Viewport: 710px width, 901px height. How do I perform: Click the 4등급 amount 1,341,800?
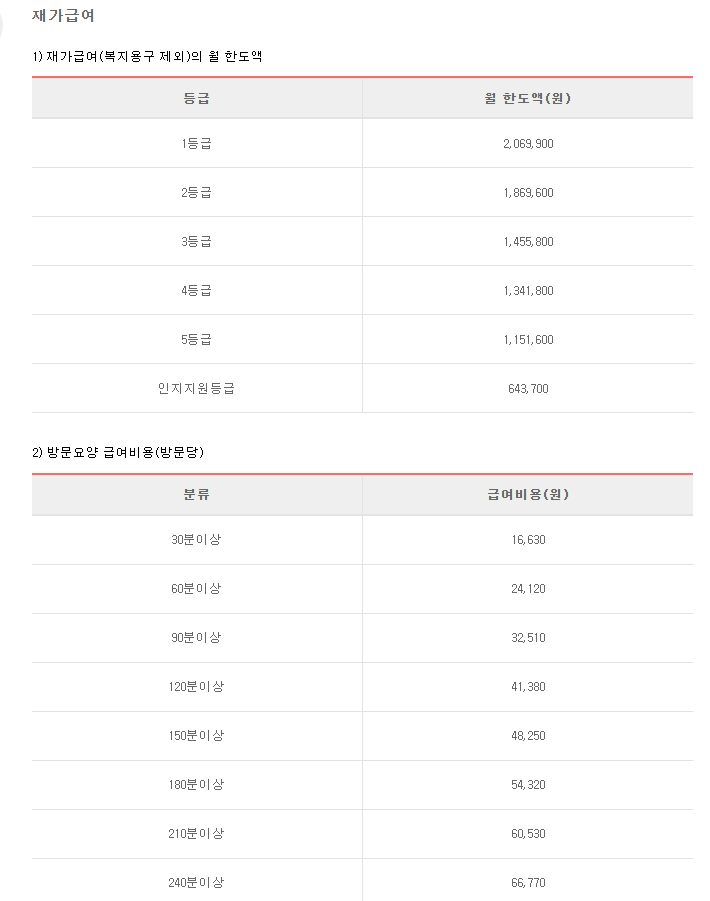[528, 291]
